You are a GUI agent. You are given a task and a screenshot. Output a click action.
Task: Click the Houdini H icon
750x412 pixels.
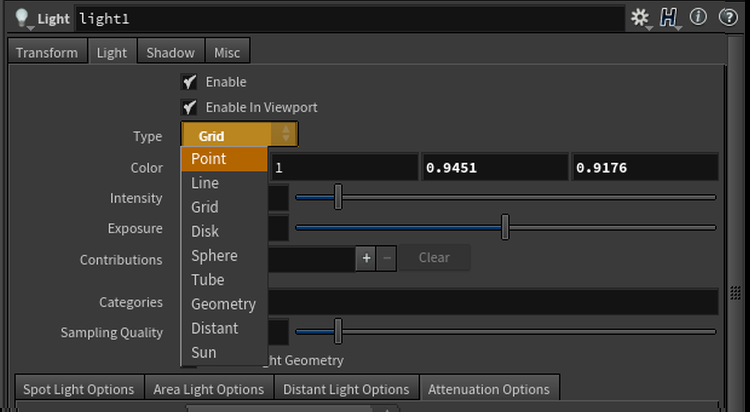[669, 18]
